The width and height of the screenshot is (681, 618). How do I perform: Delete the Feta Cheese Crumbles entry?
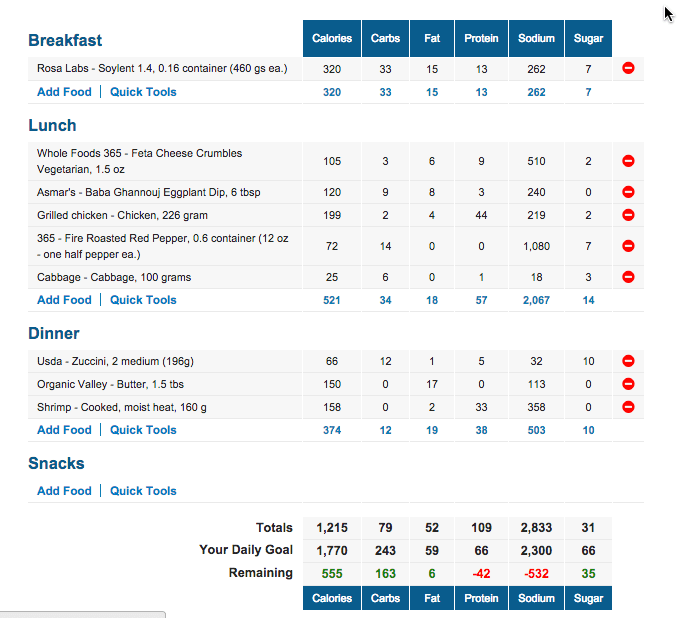(x=628, y=161)
